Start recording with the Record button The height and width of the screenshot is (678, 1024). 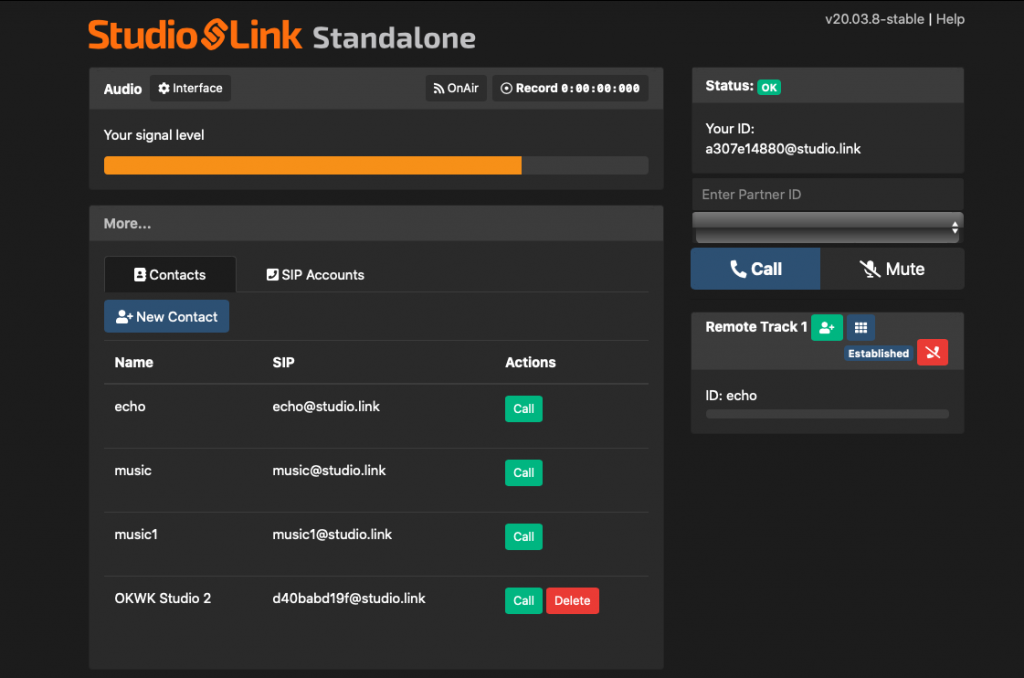pos(570,88)
